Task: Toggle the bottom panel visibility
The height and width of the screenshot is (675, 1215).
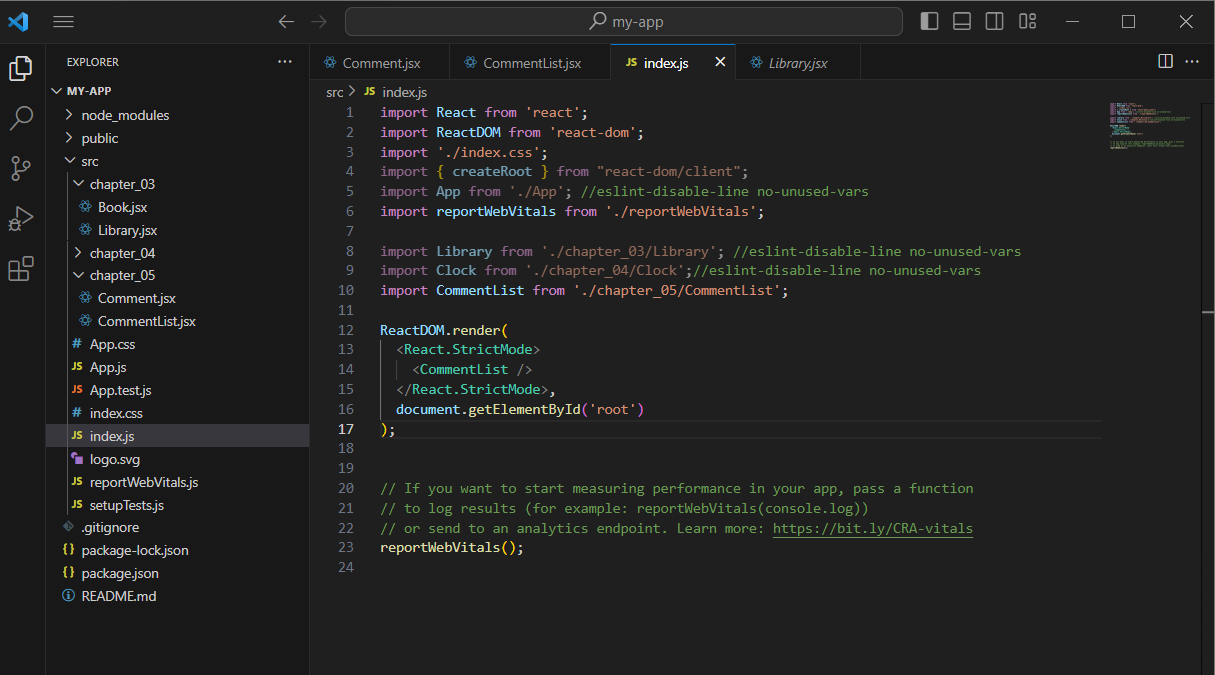Action: [962, 21]
